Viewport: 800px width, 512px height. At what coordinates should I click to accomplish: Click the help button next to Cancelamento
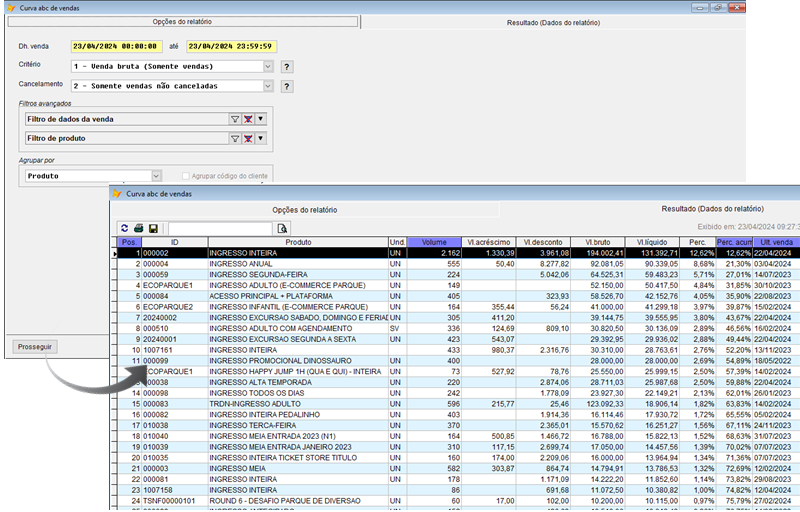click(x=286, y=86)
